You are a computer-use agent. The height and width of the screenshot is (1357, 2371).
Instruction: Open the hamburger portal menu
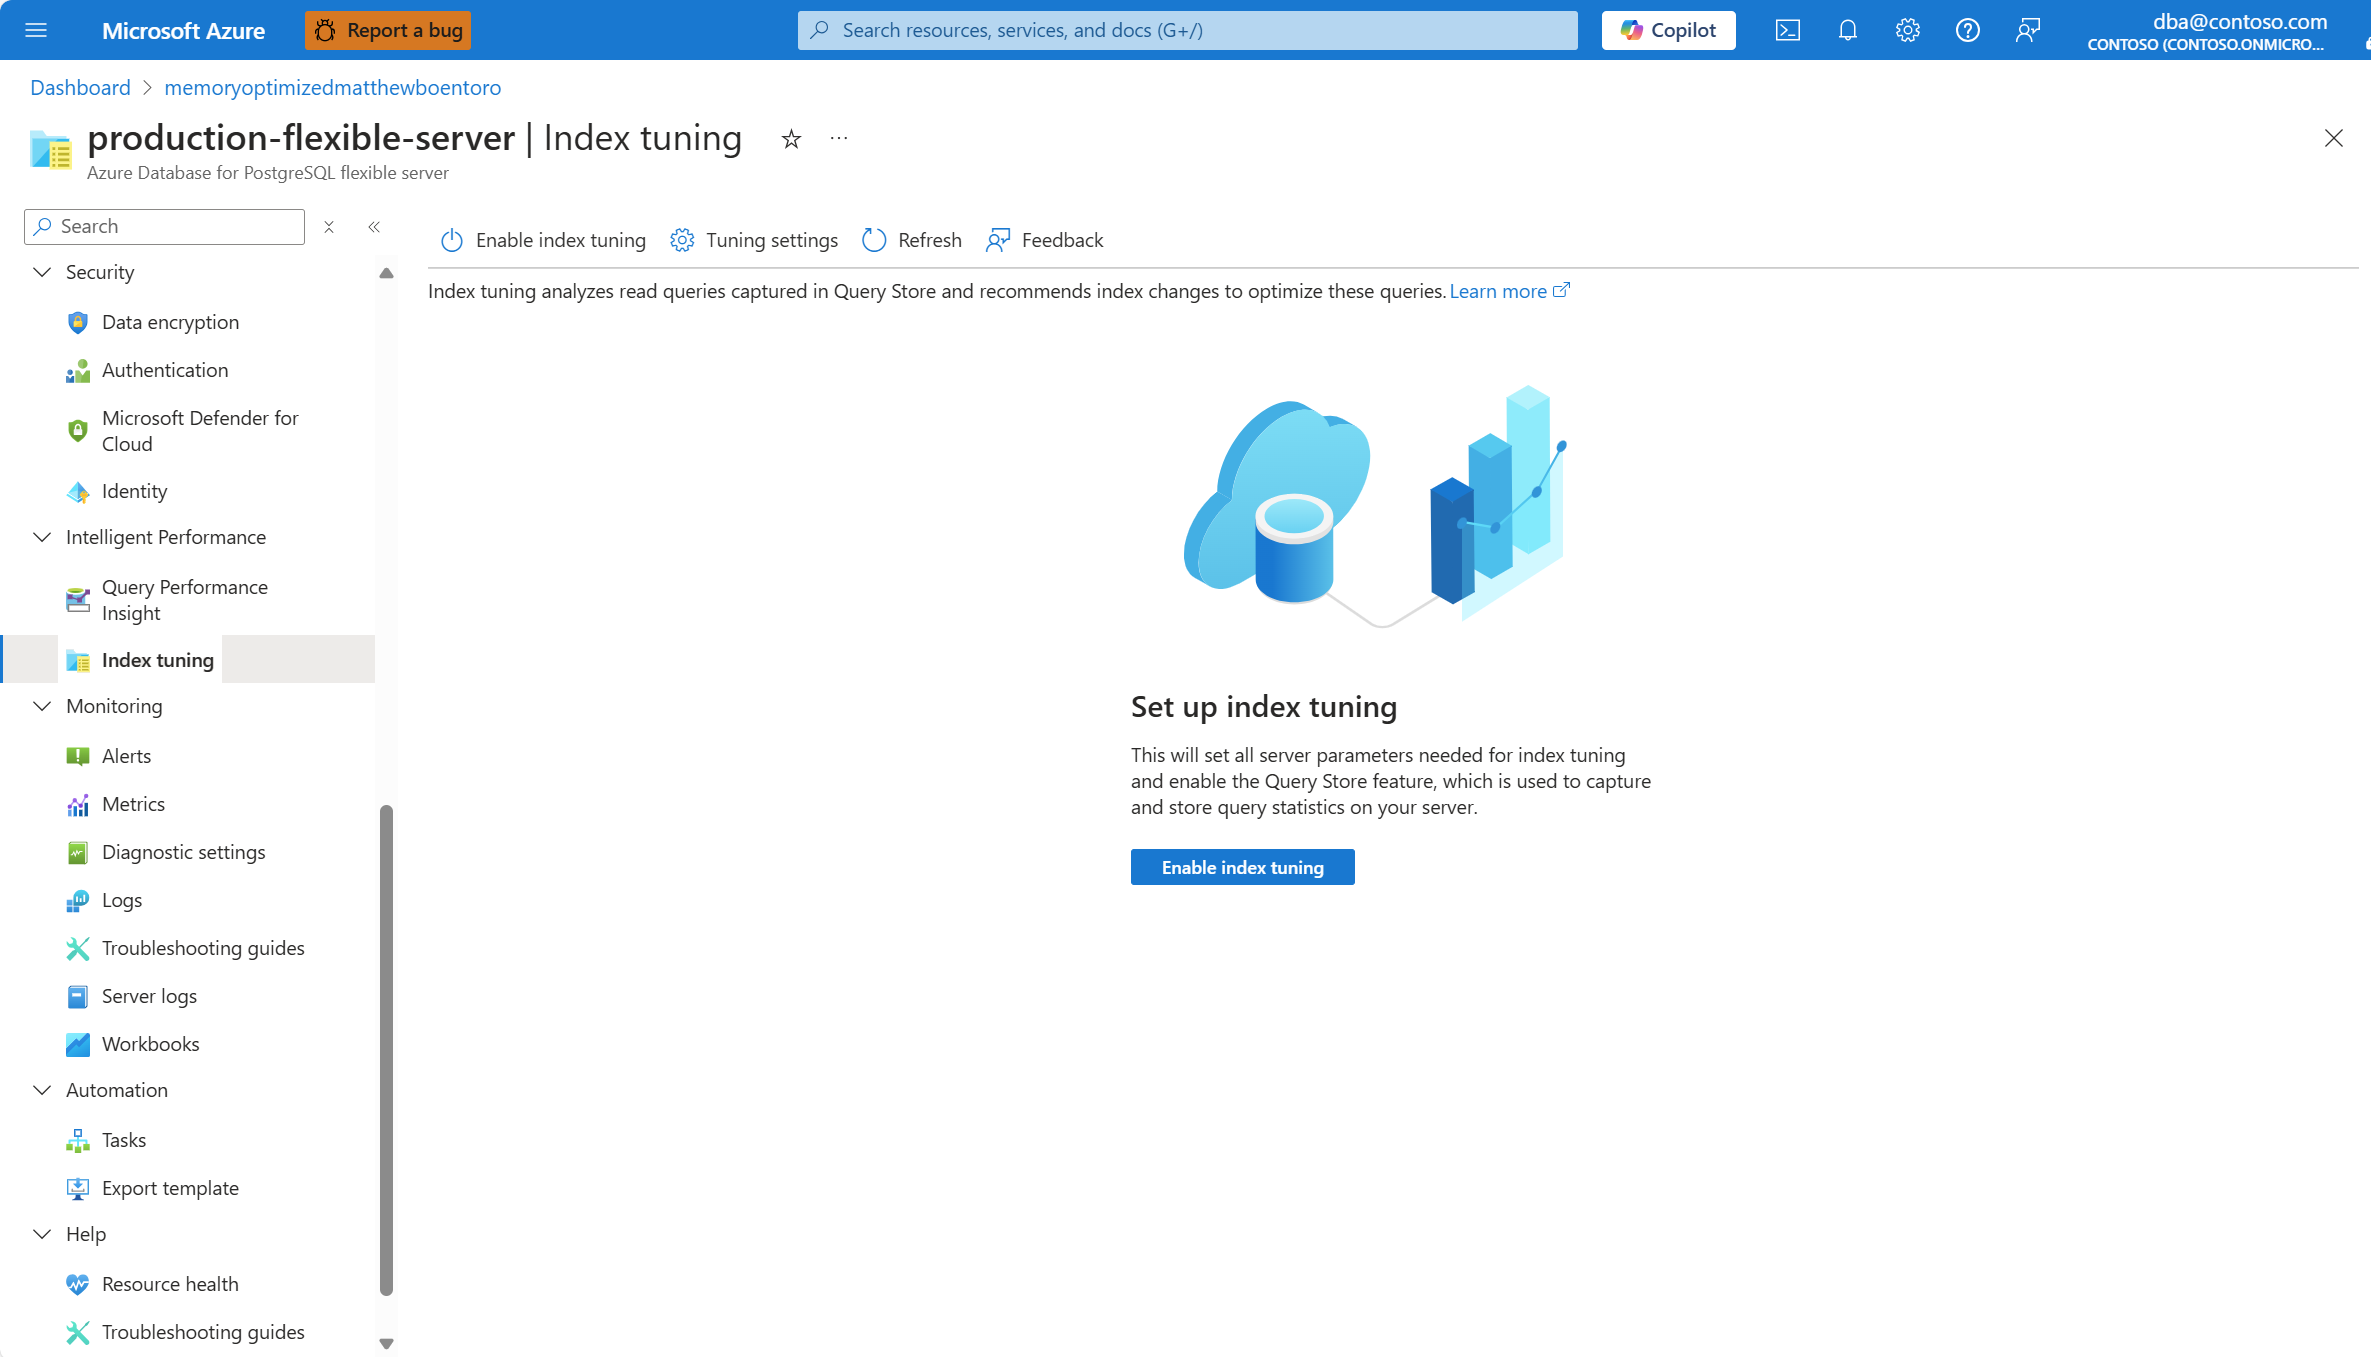[x=36, y=30]
